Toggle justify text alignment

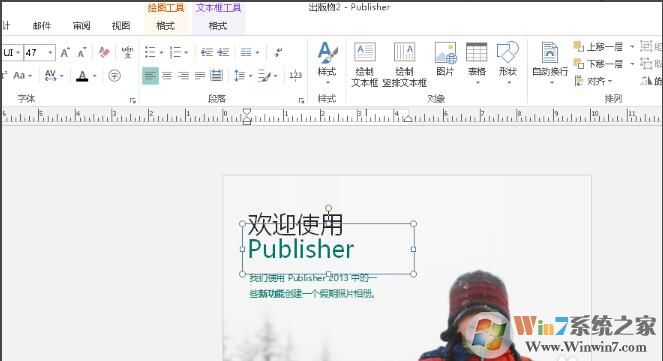[200, 76]
